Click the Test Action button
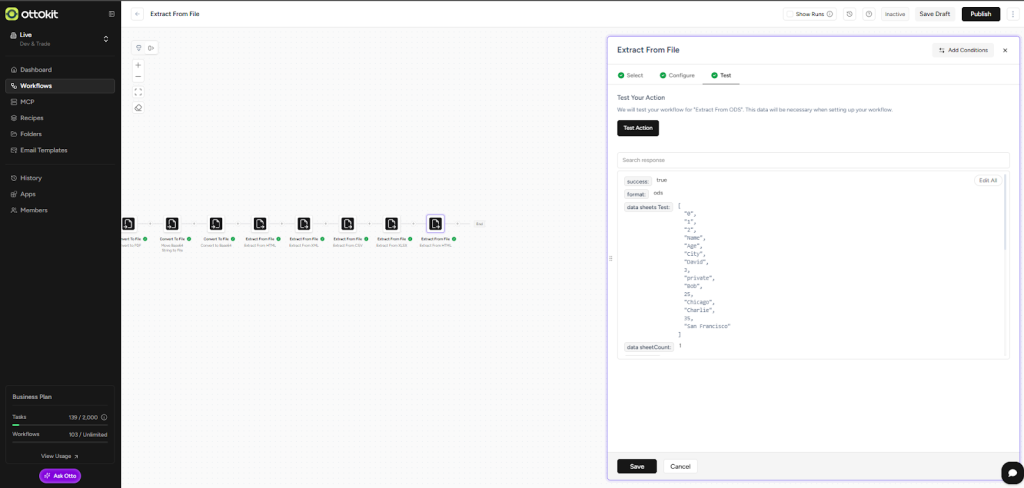Viewport: 1024px width, 488px height. click(638, 128)
